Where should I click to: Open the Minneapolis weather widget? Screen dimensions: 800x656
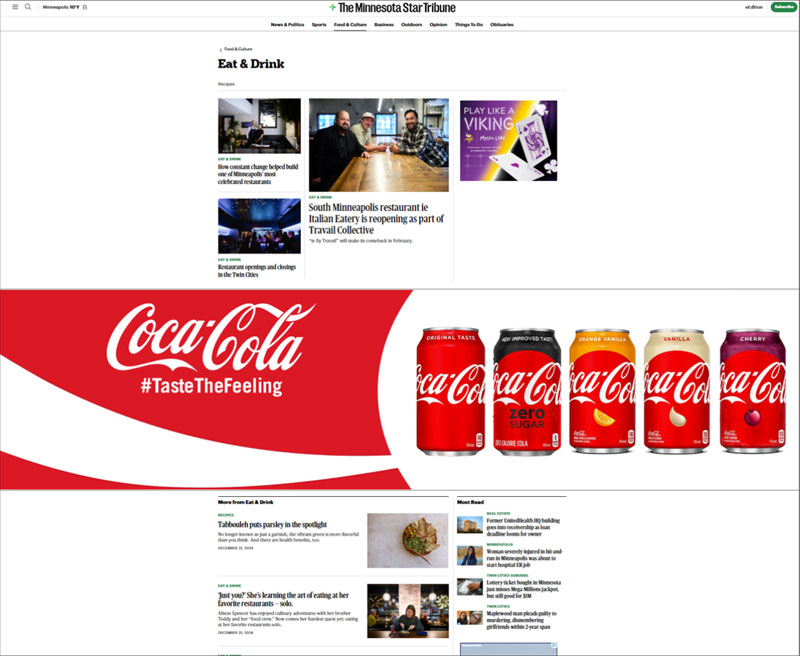65,7
